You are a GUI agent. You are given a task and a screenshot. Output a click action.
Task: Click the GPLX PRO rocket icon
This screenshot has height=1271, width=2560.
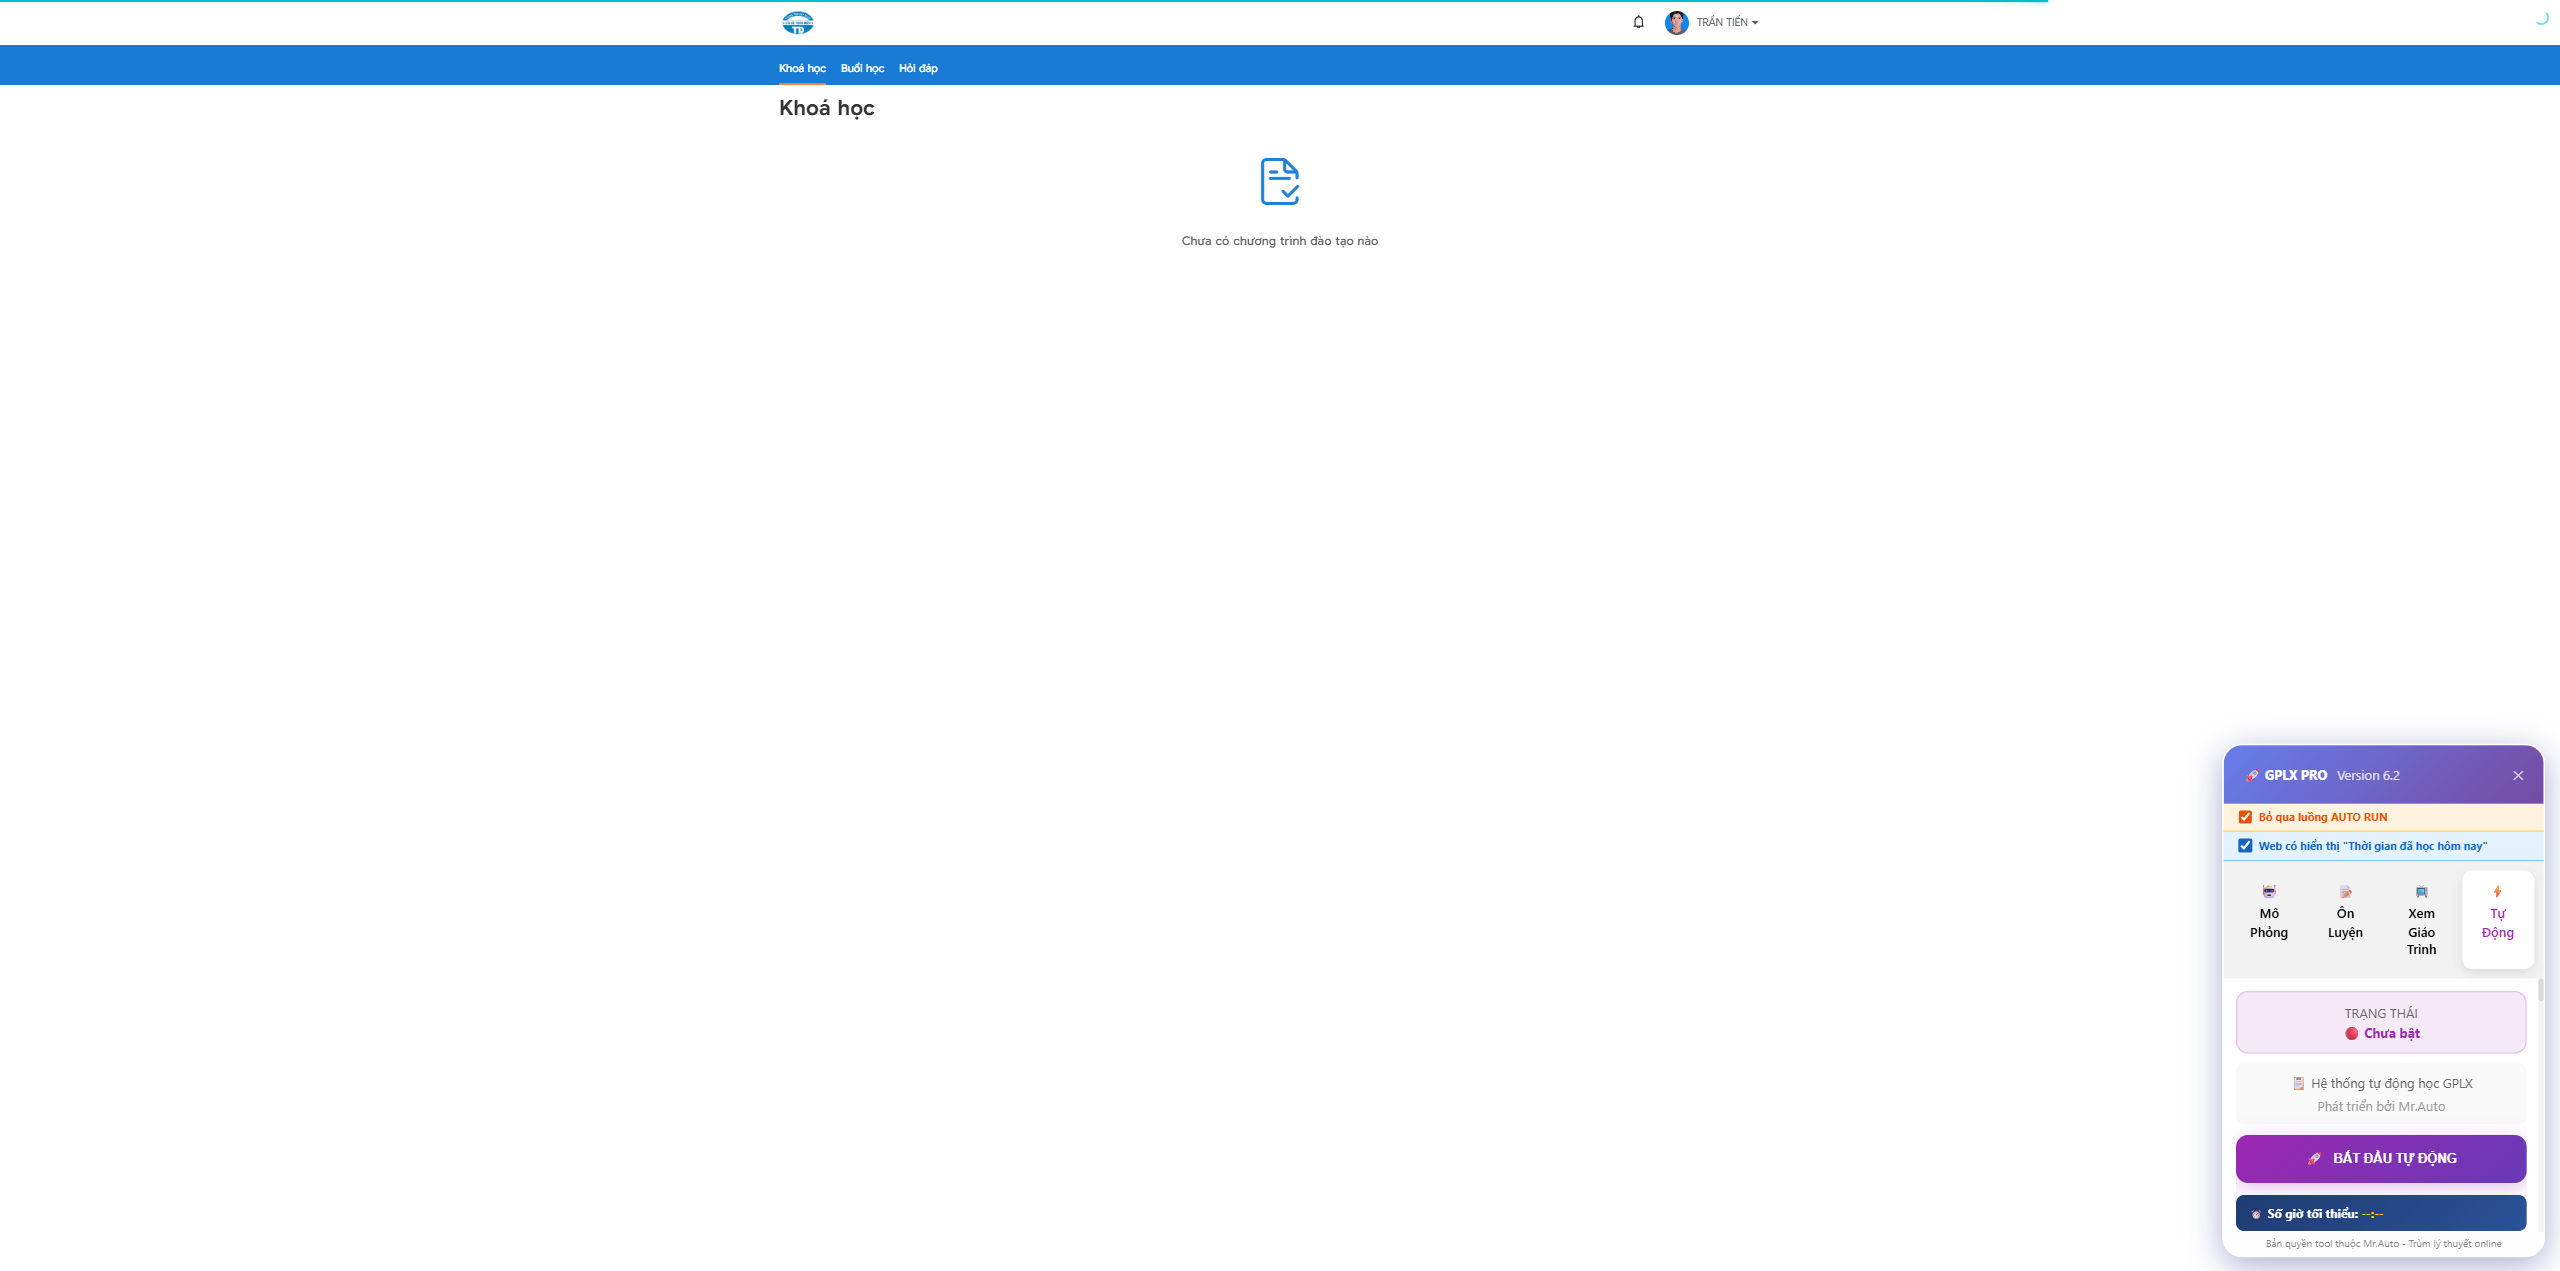pos(2252,776)
